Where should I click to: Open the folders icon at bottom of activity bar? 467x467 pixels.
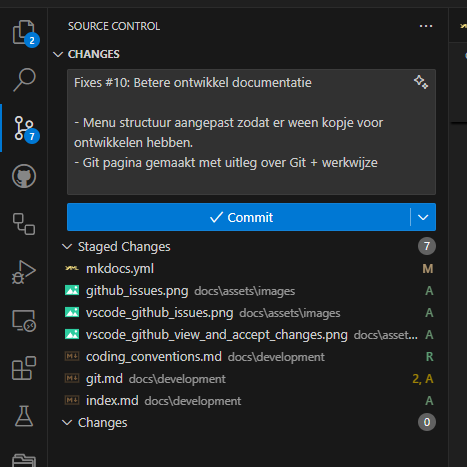(24, 460)
